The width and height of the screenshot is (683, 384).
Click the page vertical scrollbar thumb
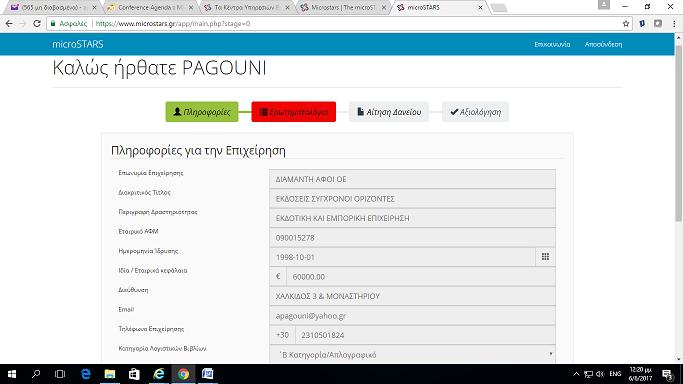[679, 133]
